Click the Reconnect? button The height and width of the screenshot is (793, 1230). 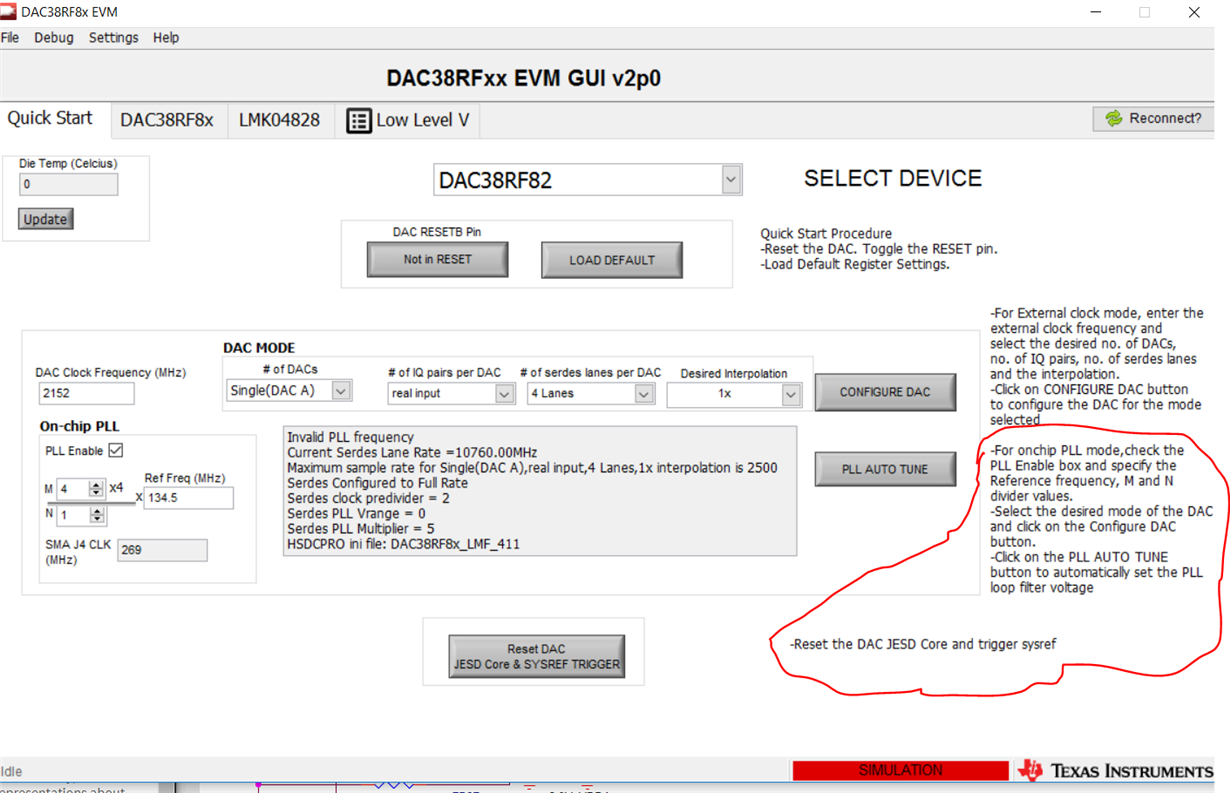[1153, 118]
